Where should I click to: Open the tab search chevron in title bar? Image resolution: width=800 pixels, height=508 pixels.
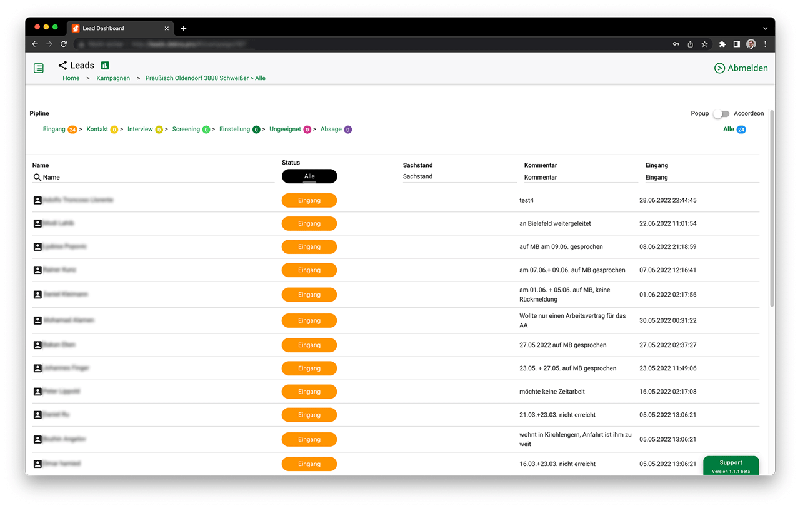765,29
